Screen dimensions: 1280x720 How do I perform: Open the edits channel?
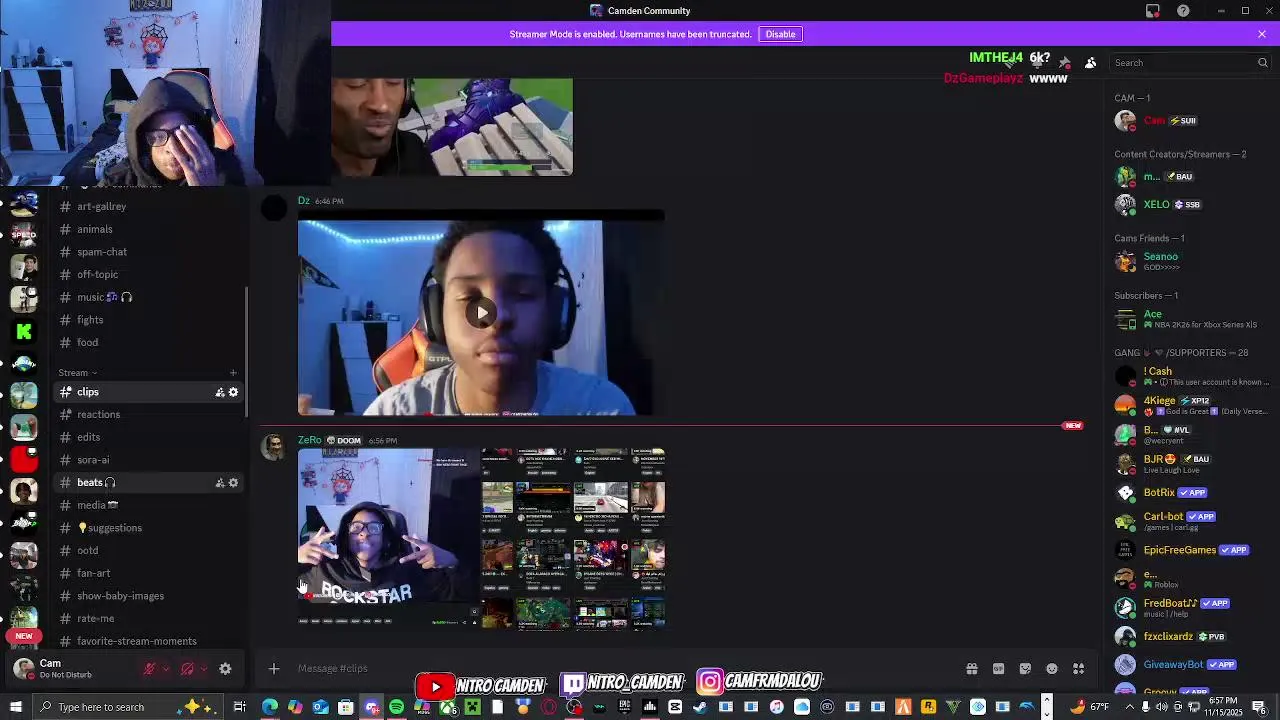[148, 437]
